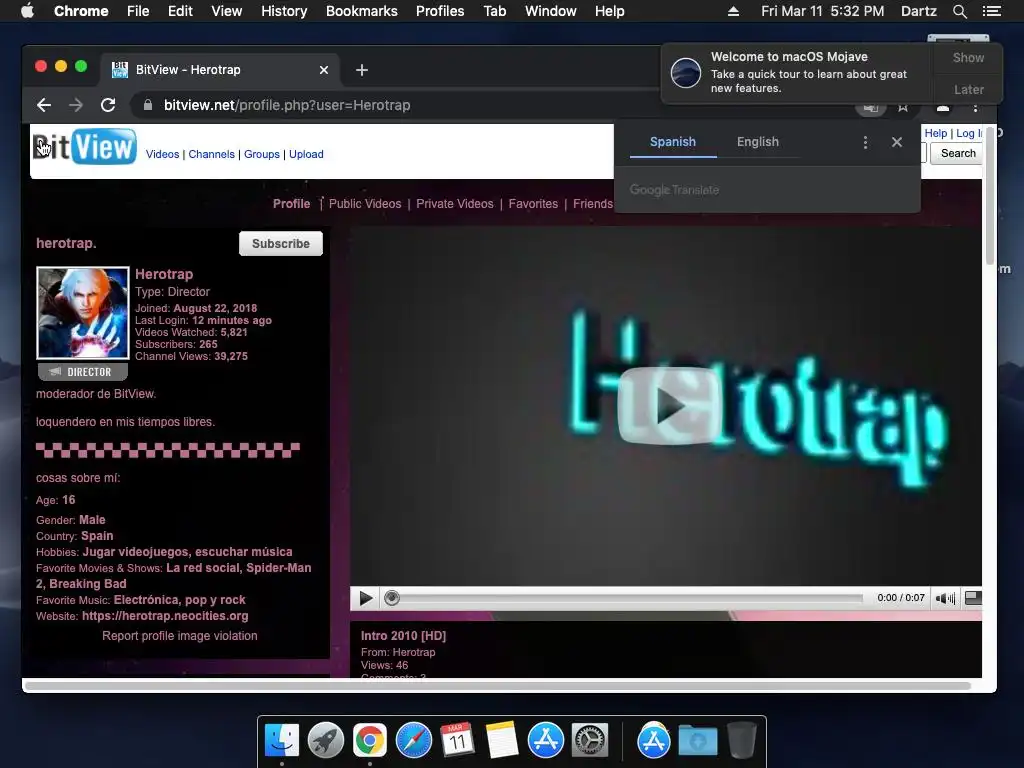Viewport: 1024px width, 768px height.
Task: Open Safari from the dock
Action: 413,740
